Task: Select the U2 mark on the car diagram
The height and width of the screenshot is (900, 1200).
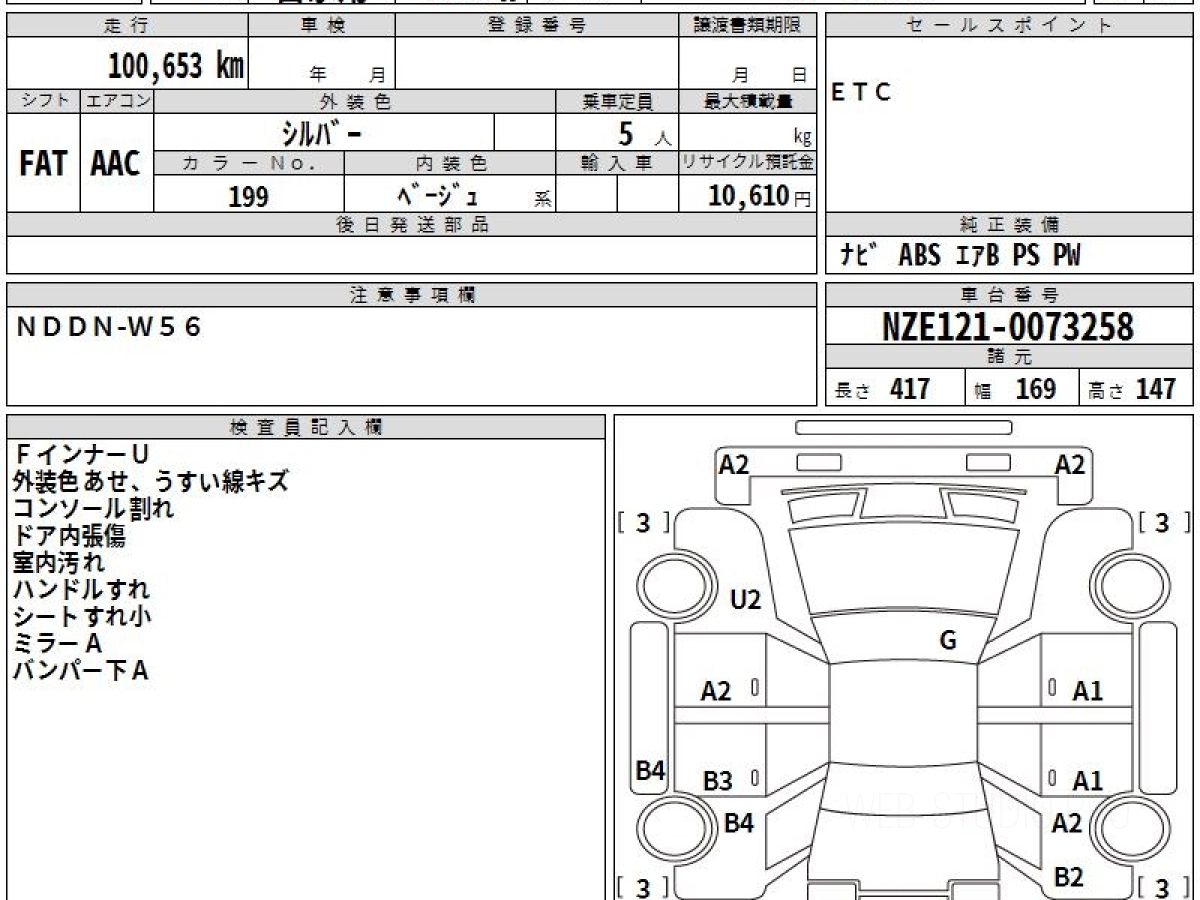Action: [745, 600]
